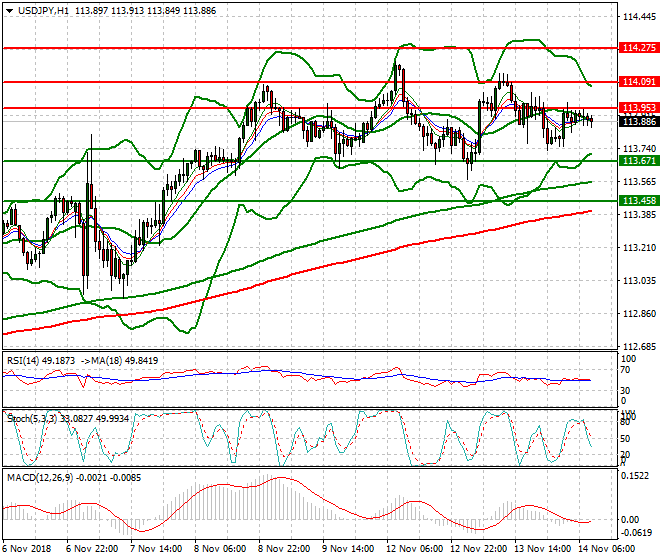Click the 12 Nov 06:00 time label
This screenshot has height=560, width=660.
point(415,549)
